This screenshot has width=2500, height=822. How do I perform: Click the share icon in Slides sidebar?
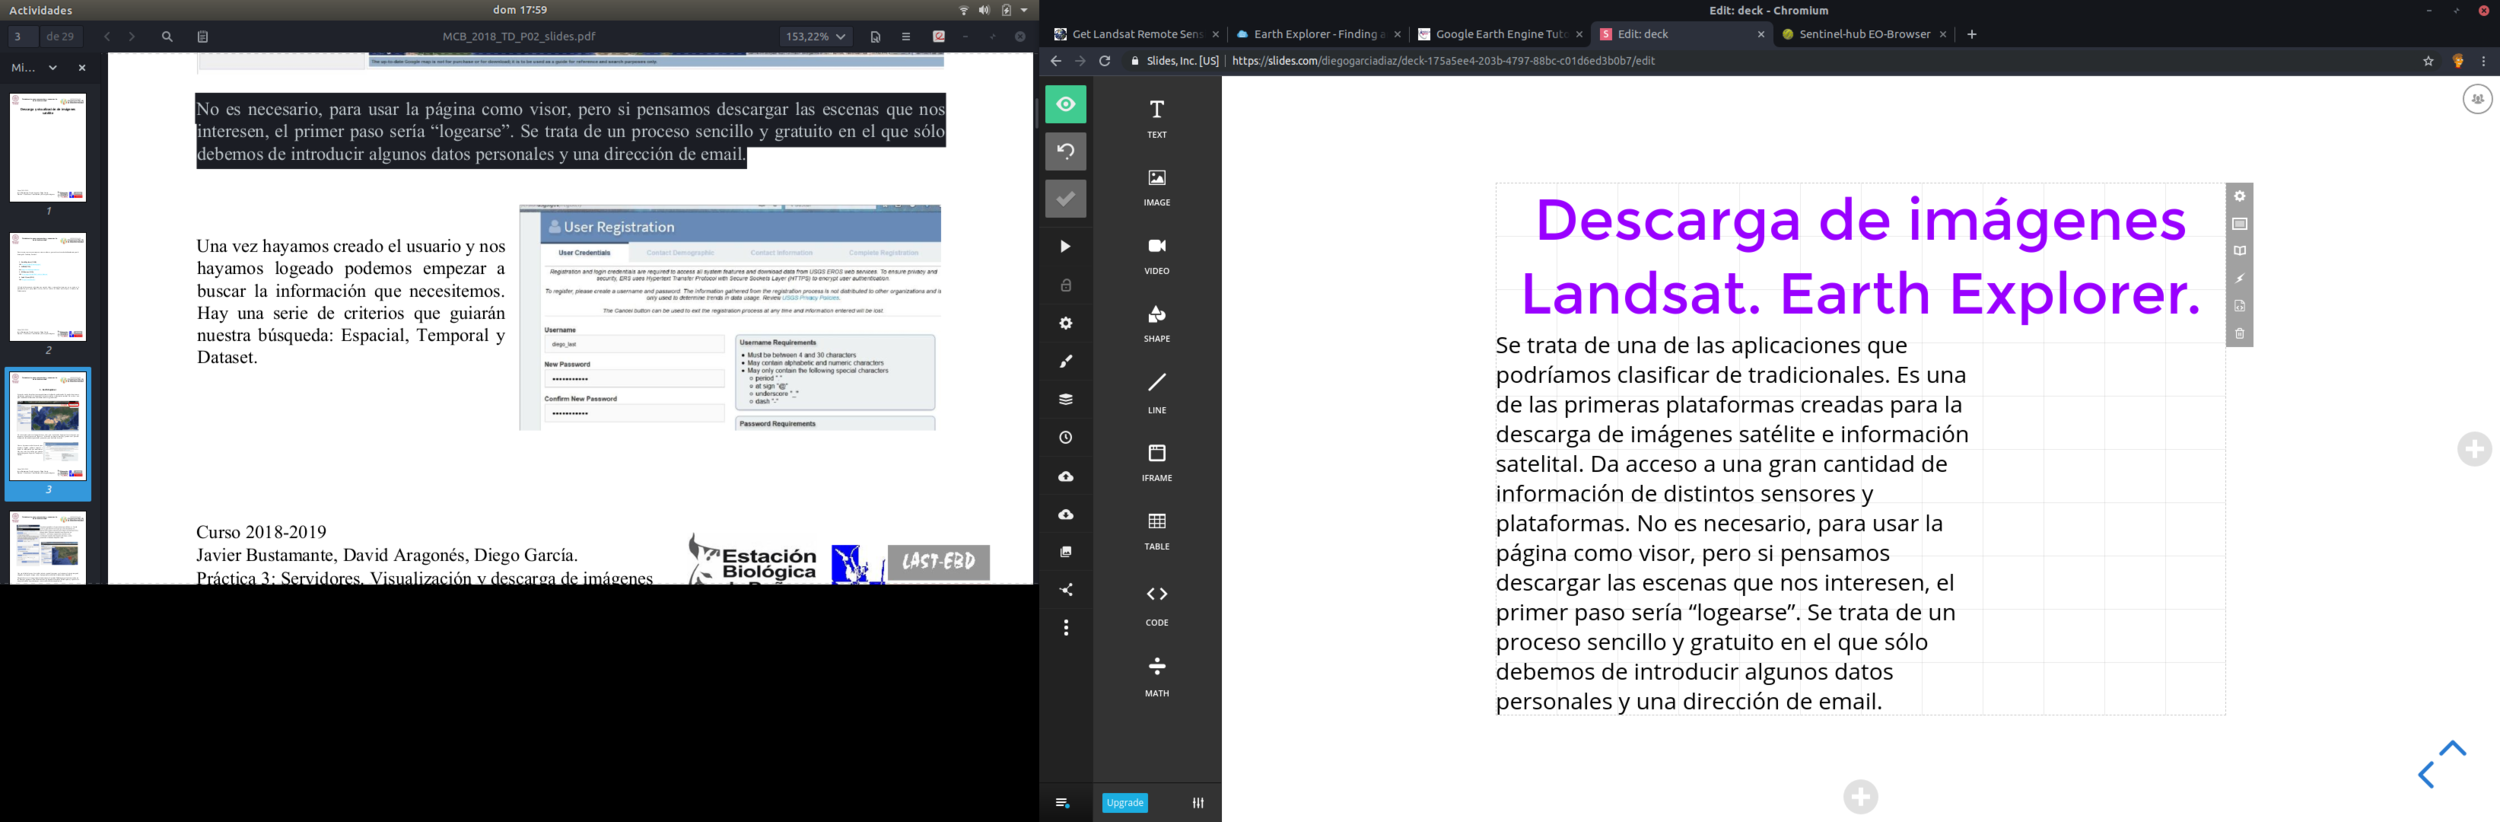coord(1065,590)
